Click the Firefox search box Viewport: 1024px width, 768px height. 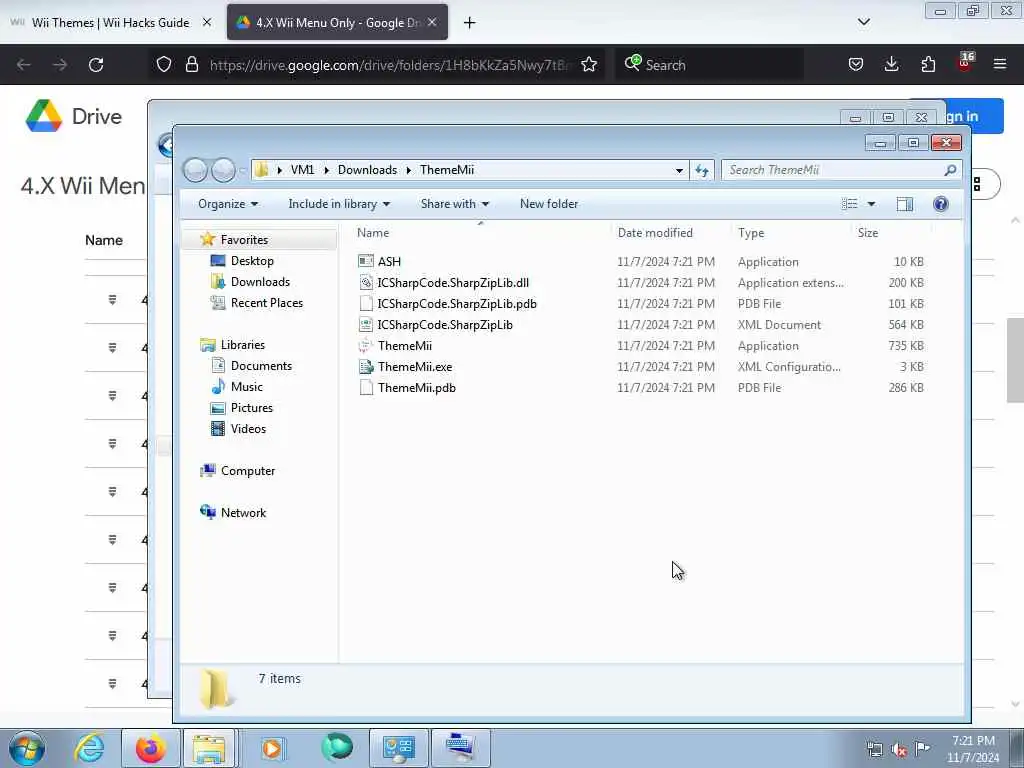pos(709,65)
